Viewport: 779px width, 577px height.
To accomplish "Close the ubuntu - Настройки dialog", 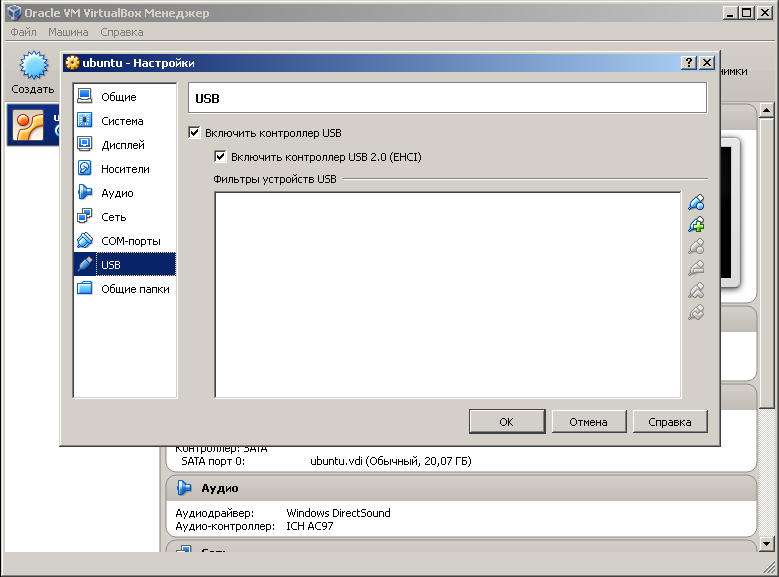I will tap(707, 63).
